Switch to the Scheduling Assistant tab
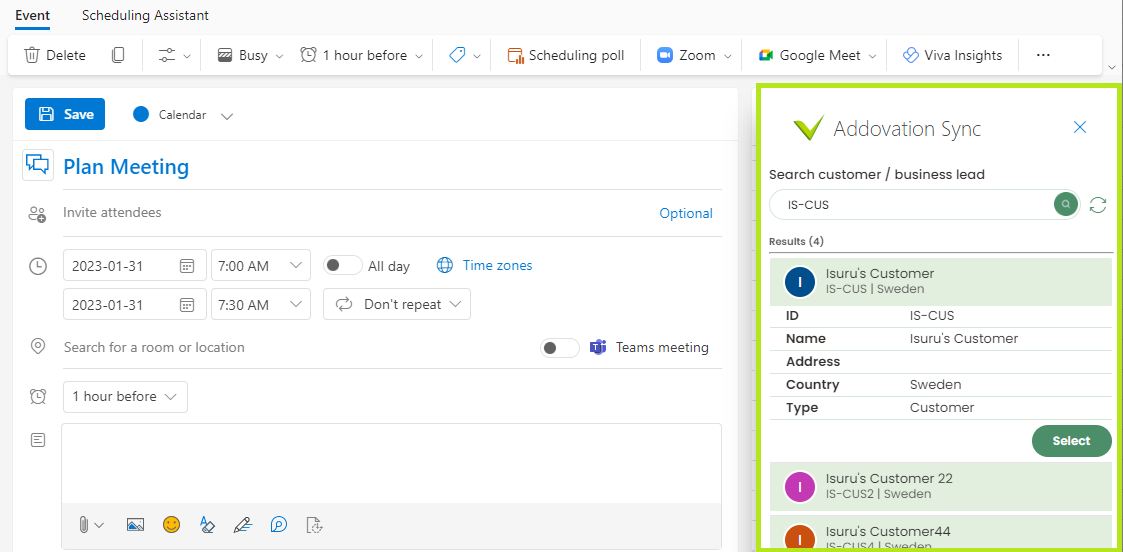The height and width of the screenshot is (552, 1123). [x=145, y=15]
